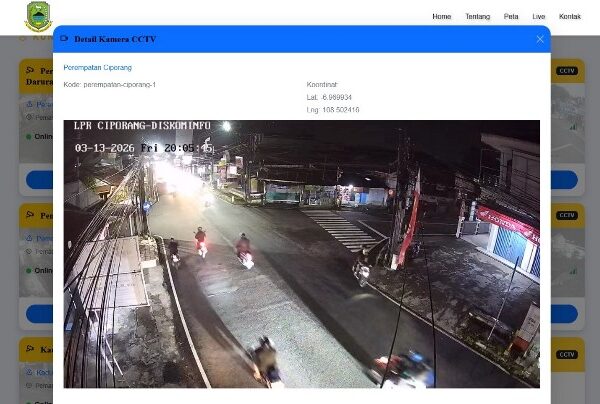This screenshot has height=404, width=600.
Task: Click the bottom CCTV badge on right
Action: pyautogui.click(x=567, y=354)
